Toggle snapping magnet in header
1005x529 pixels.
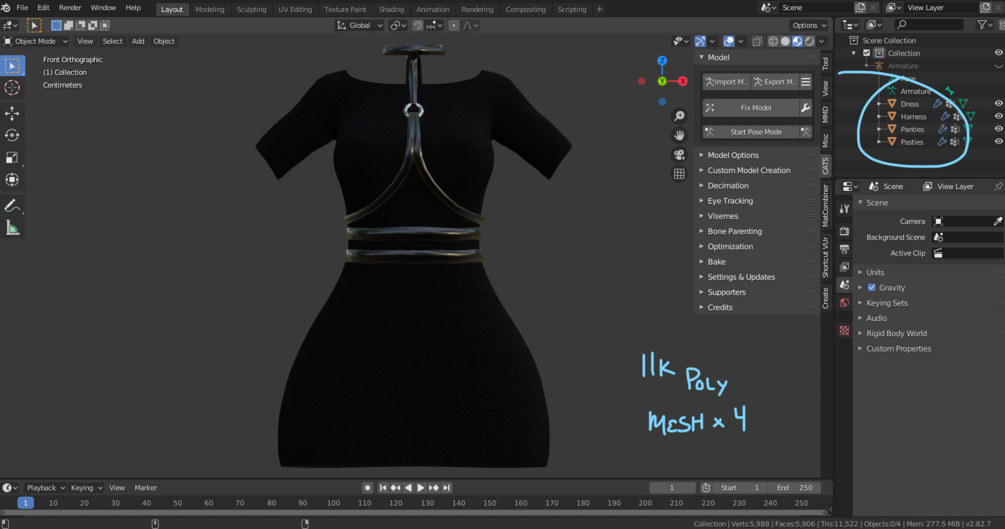coord(417,26)
